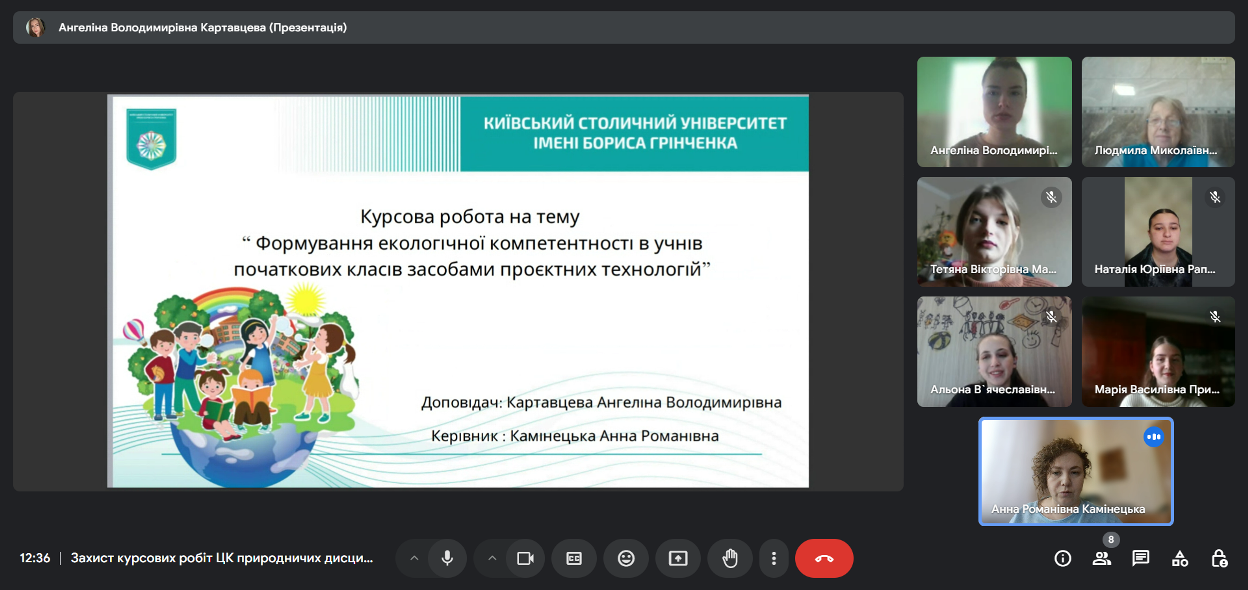The width and height of the screenshot is (1248, 590).
Task: Turn off the camera
Action: coord(525,558)
